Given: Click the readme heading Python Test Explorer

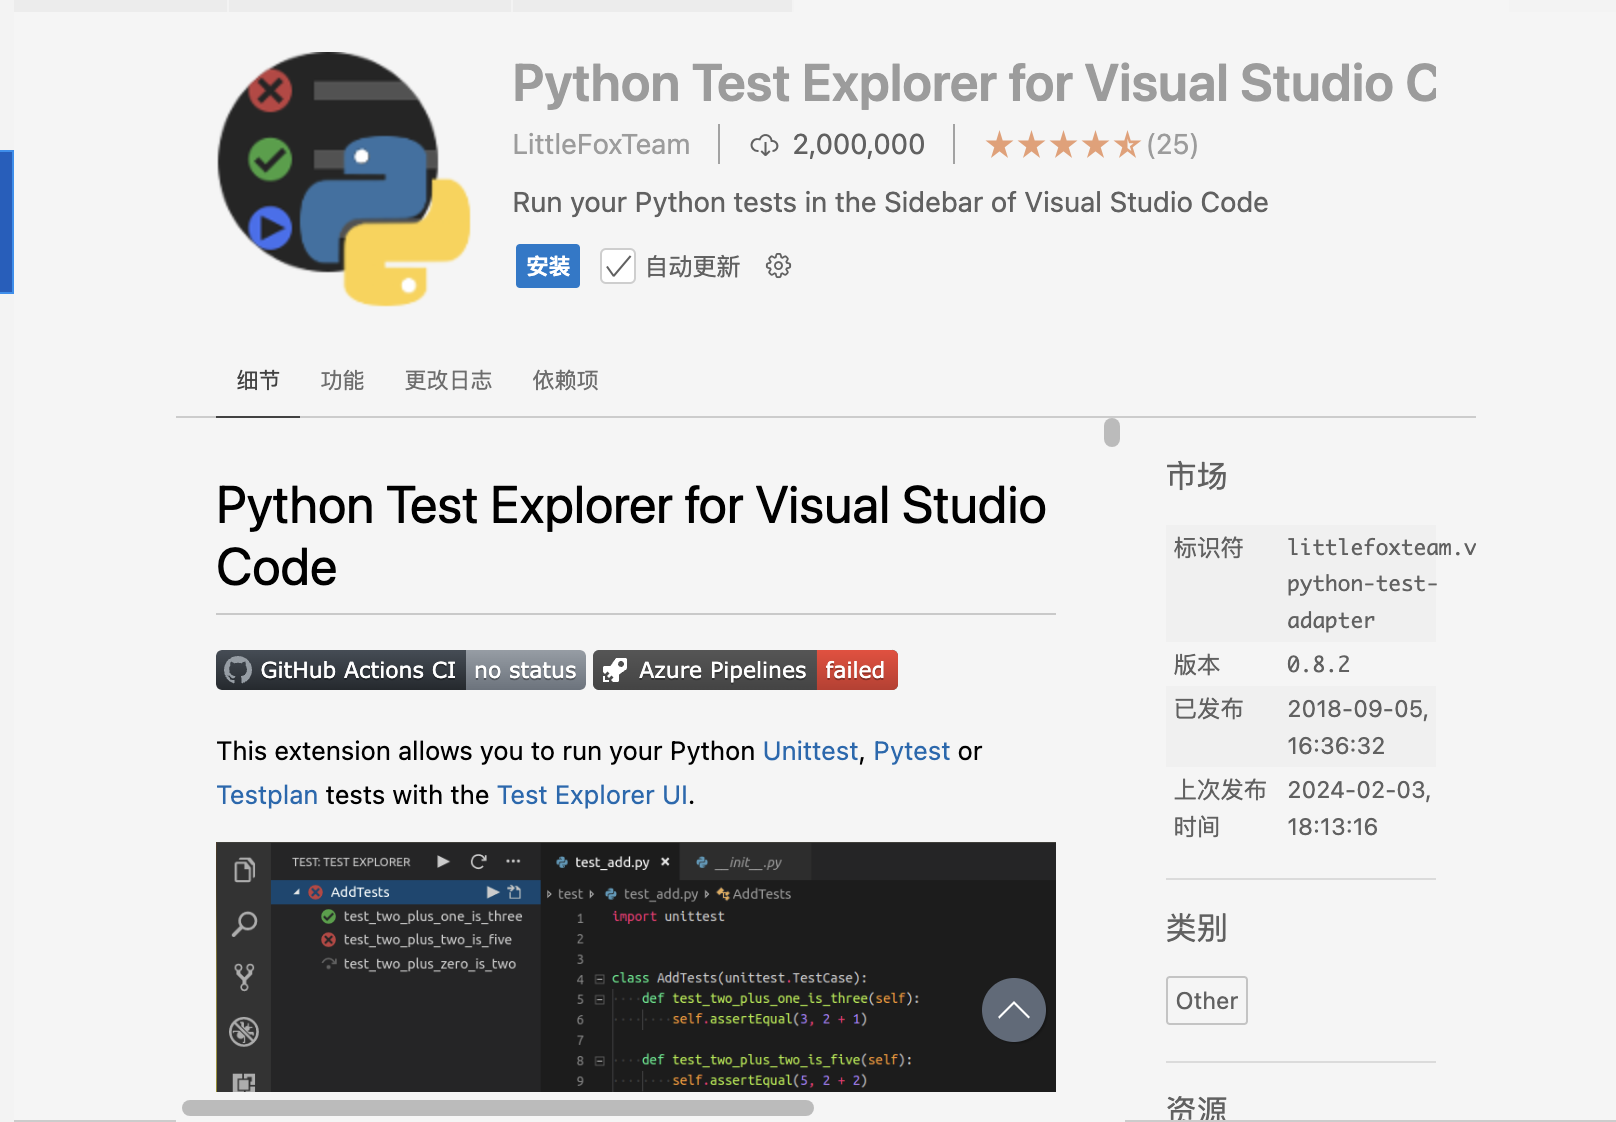Looking at the screenshot, I should point(631,536).
